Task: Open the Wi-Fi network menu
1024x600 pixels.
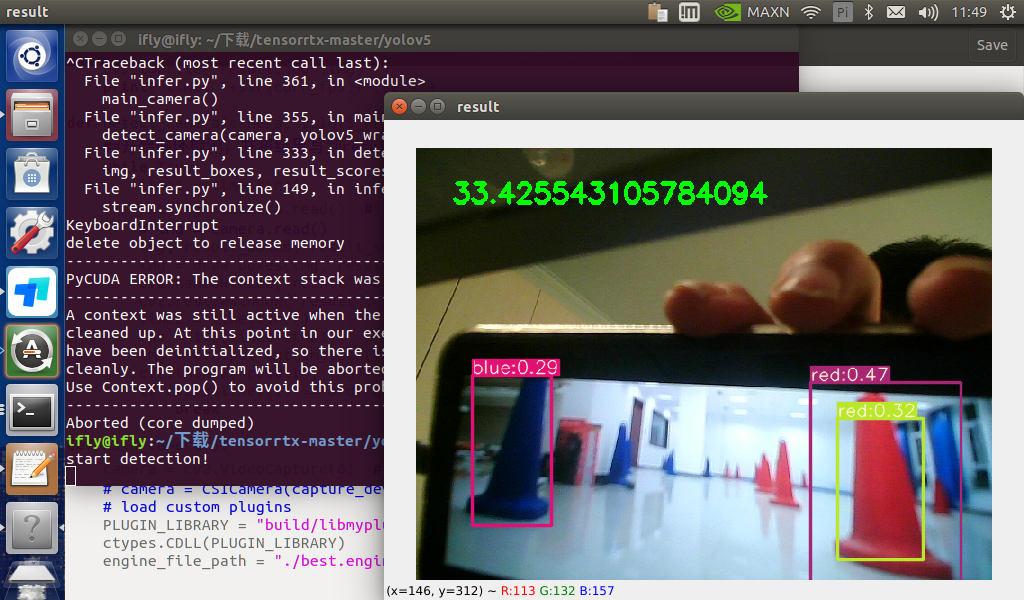Action: tap(810, 12)
